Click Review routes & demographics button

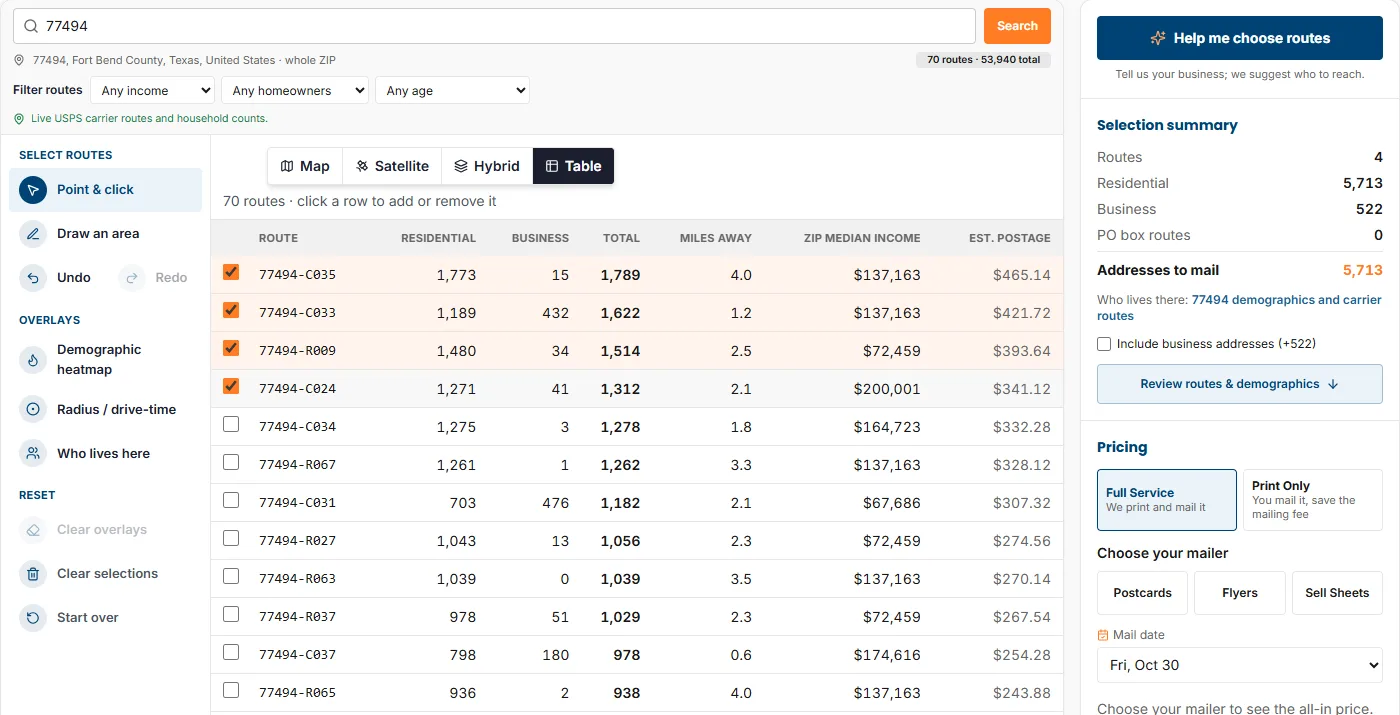pos(1240,384)
